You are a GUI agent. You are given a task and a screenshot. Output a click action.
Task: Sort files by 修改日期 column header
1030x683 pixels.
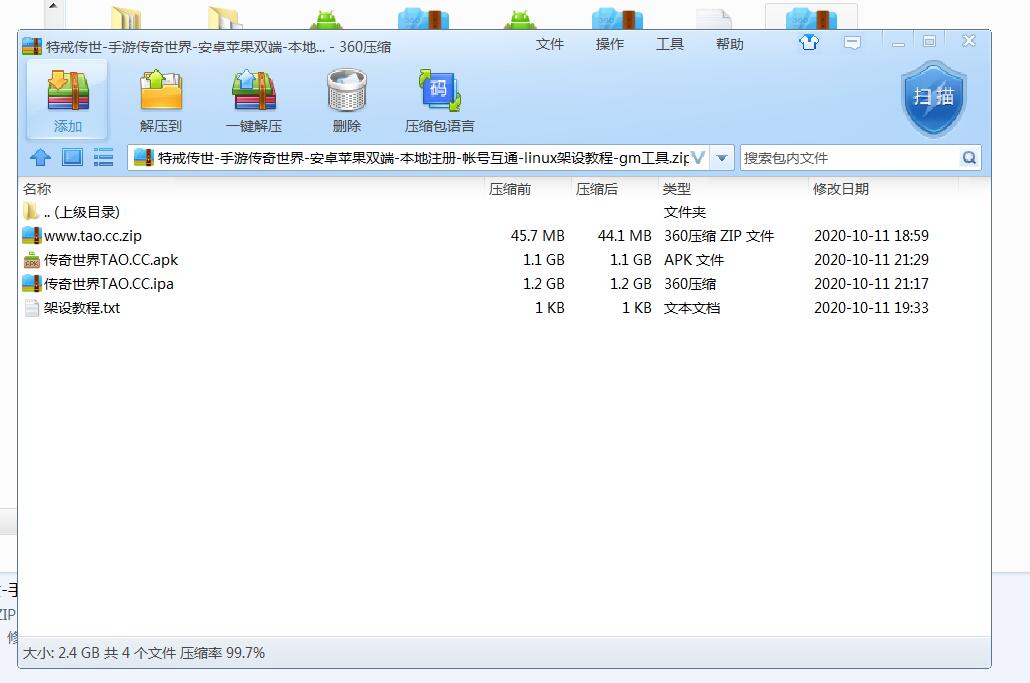(840, 189)
